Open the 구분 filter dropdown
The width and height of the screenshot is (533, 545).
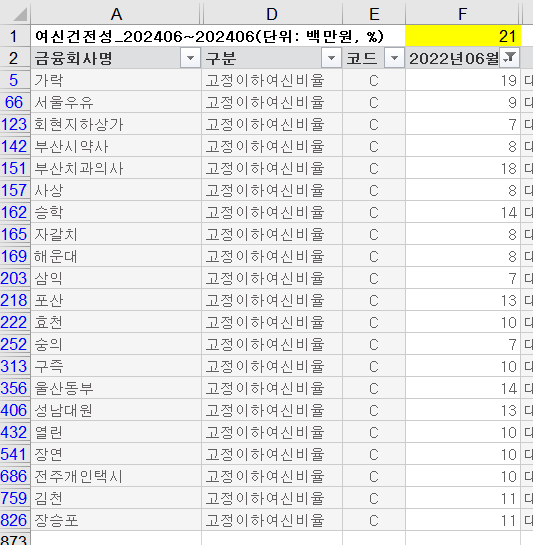[331, 58]
